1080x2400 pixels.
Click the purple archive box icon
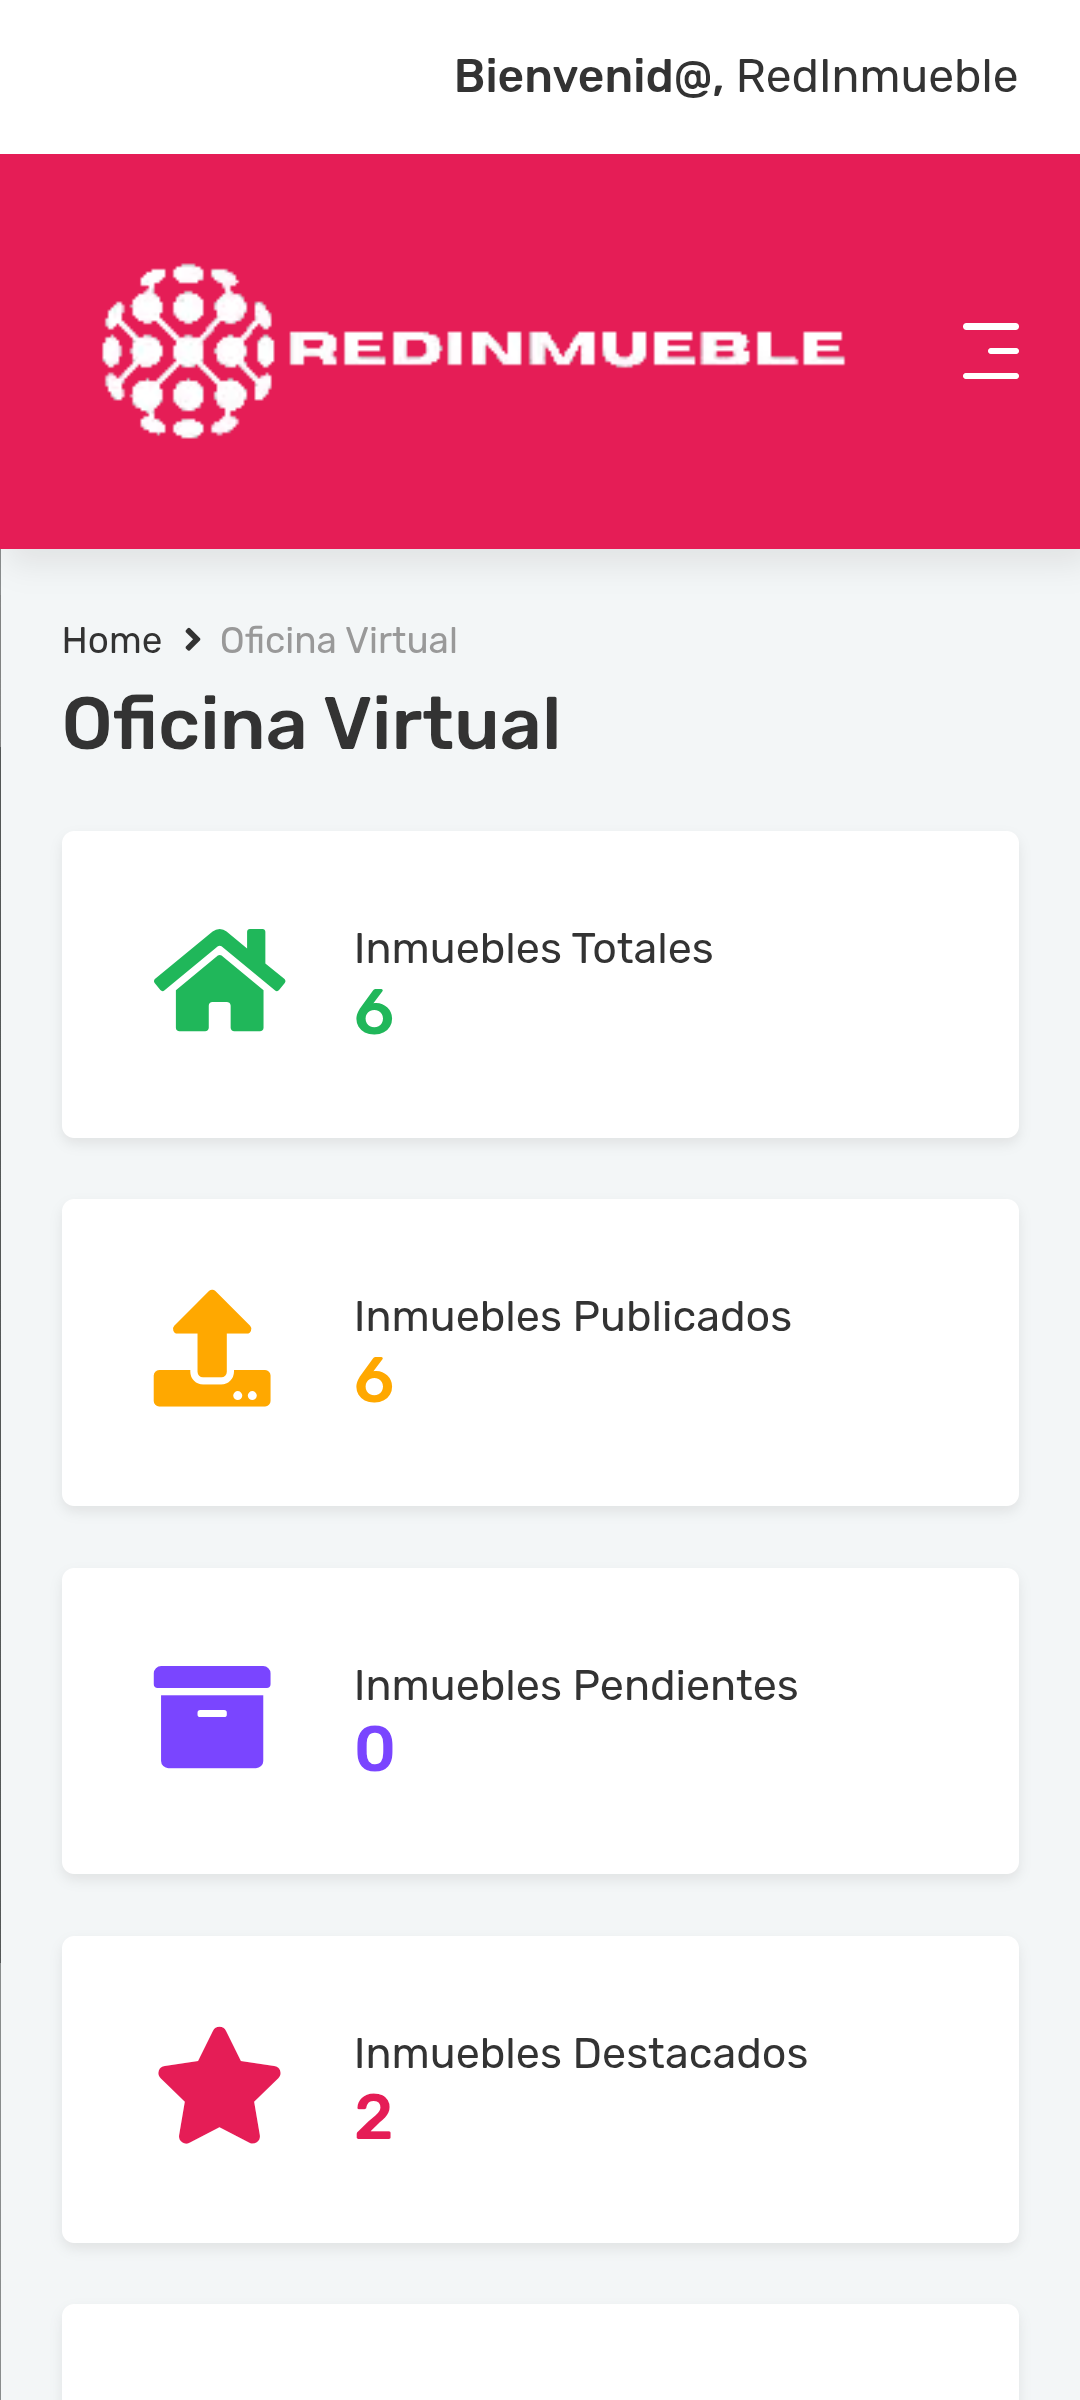click(x=212, y=1717)
